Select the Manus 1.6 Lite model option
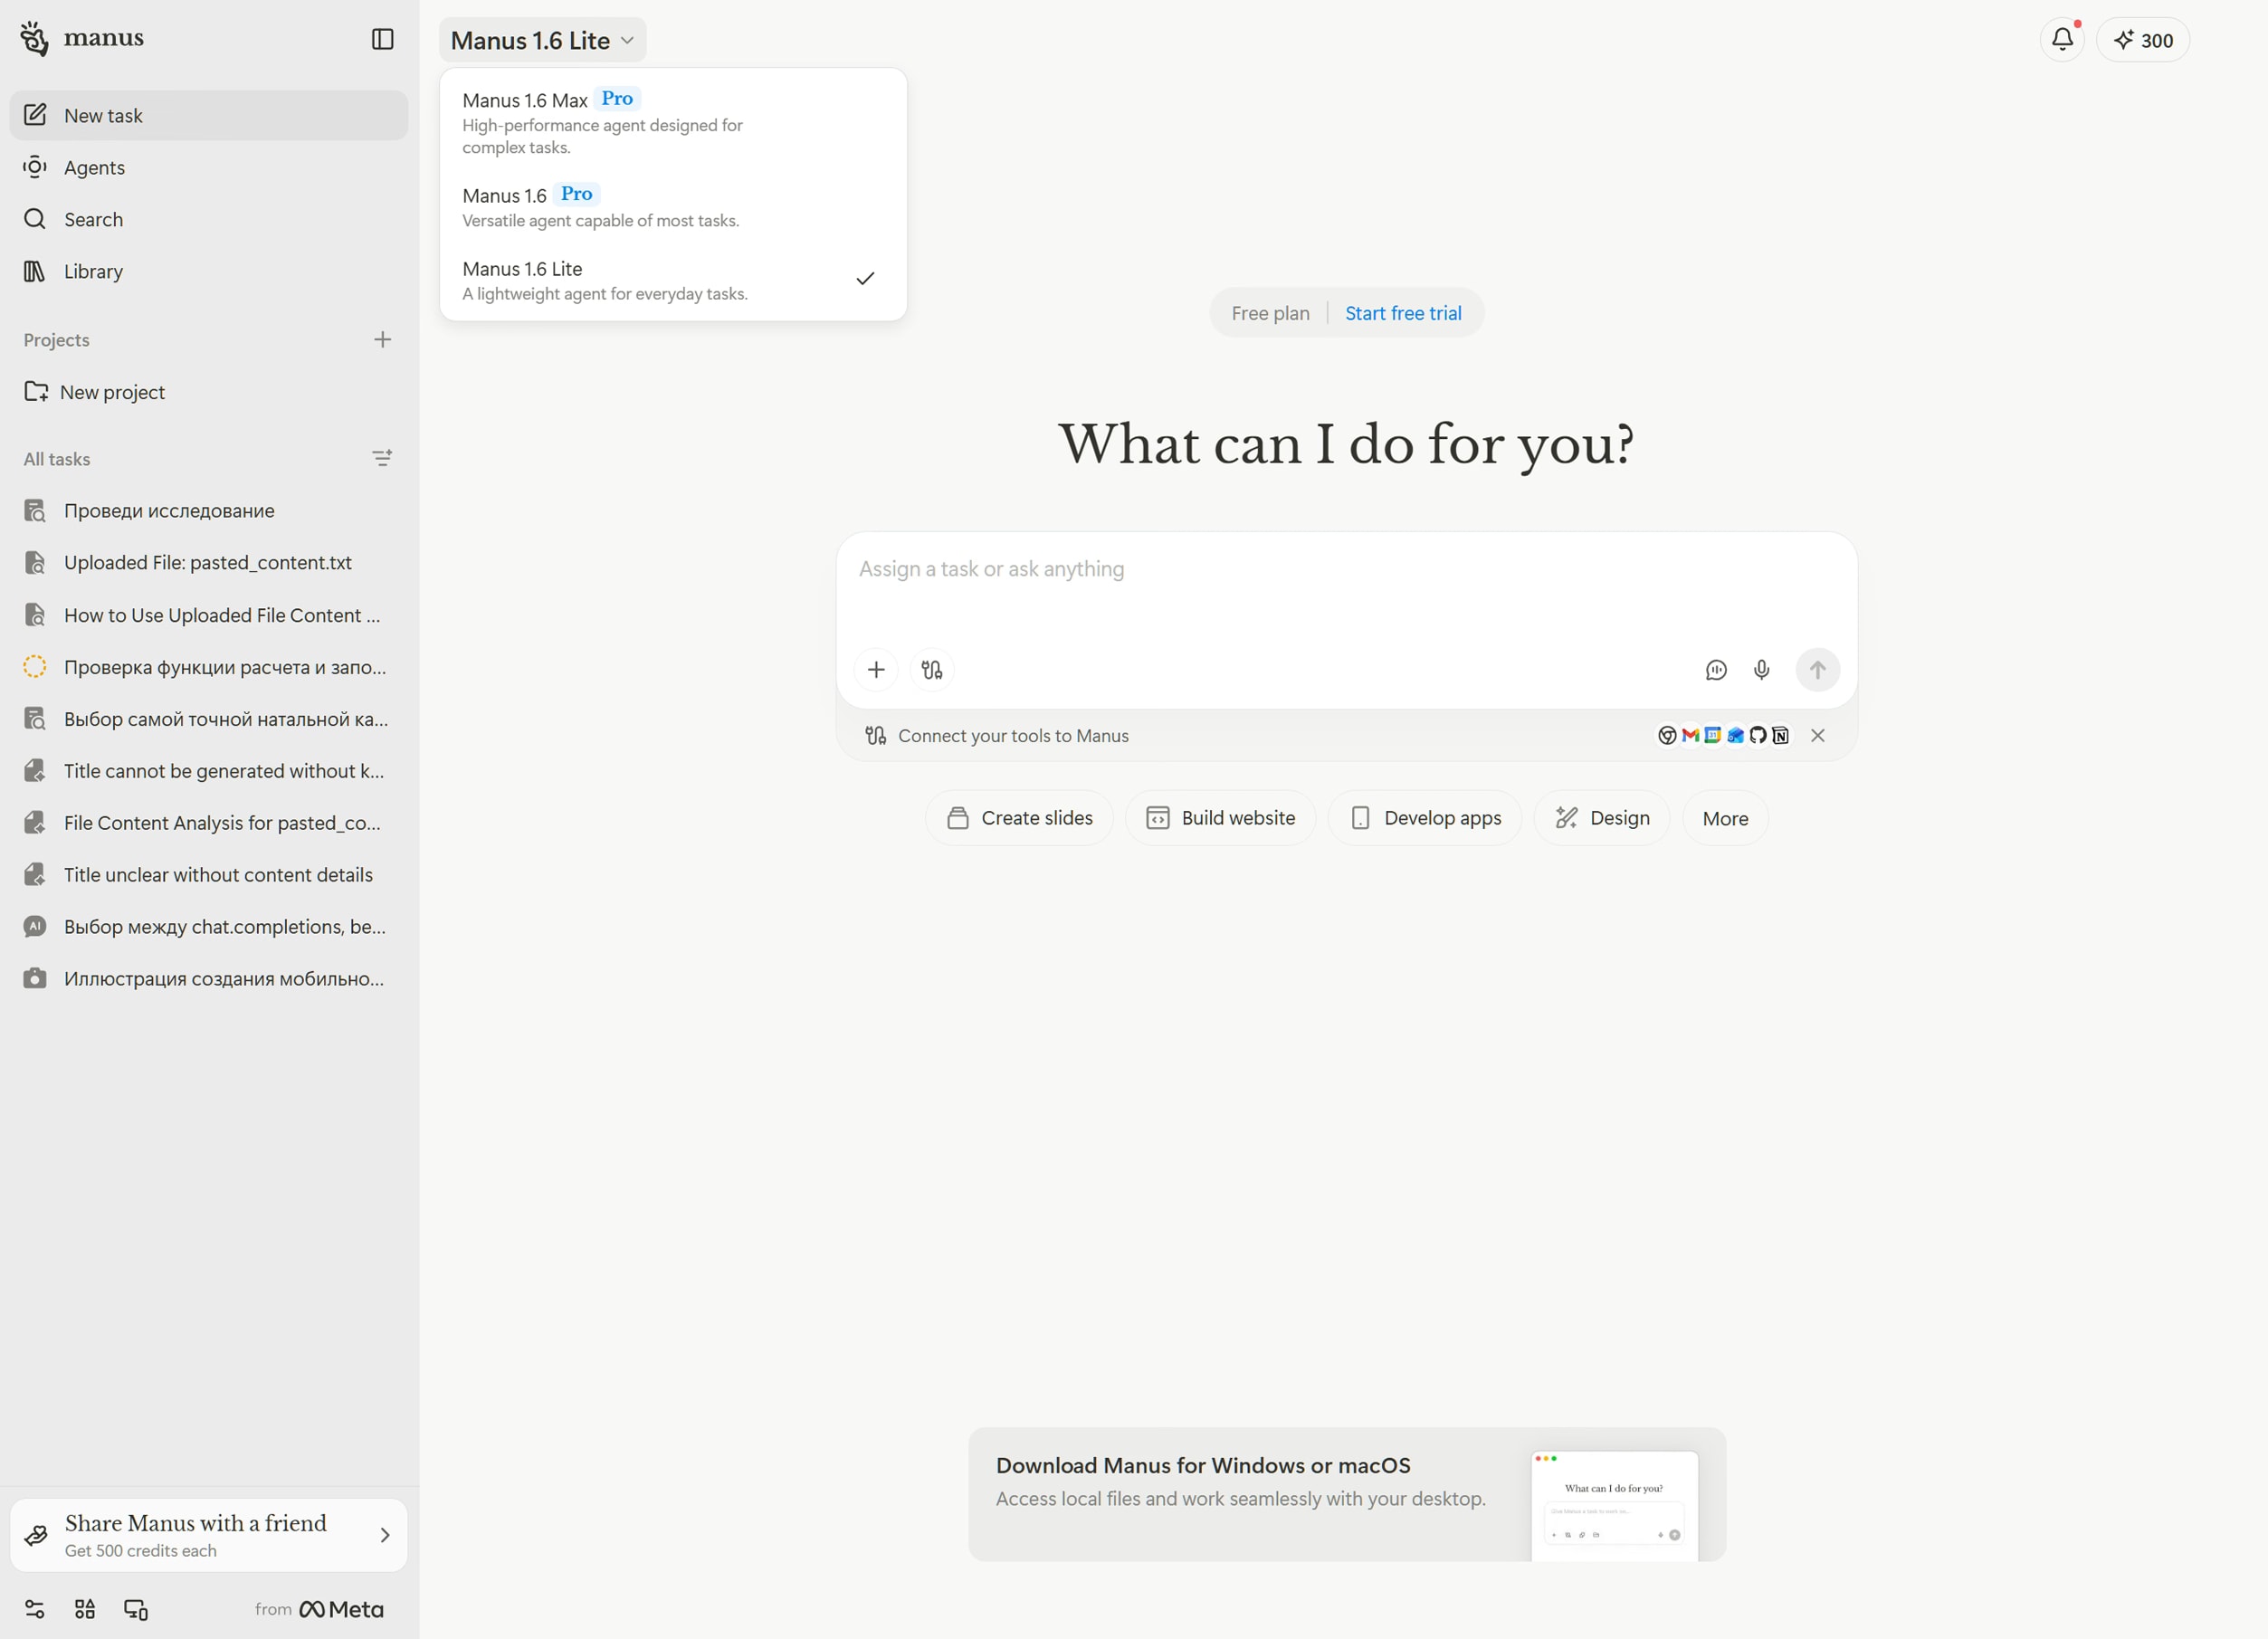The width and height of the screenshot is (2268, 1639). pyautogui.click(x=673, y=280)
